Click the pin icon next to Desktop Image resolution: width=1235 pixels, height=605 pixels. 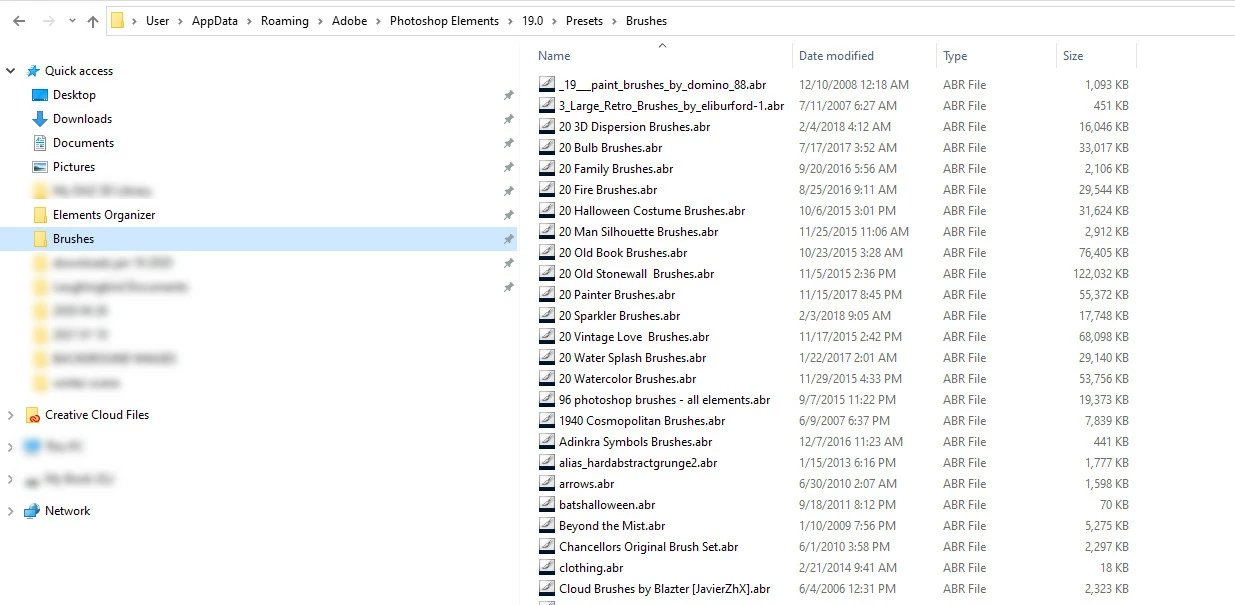coord(508,95)
